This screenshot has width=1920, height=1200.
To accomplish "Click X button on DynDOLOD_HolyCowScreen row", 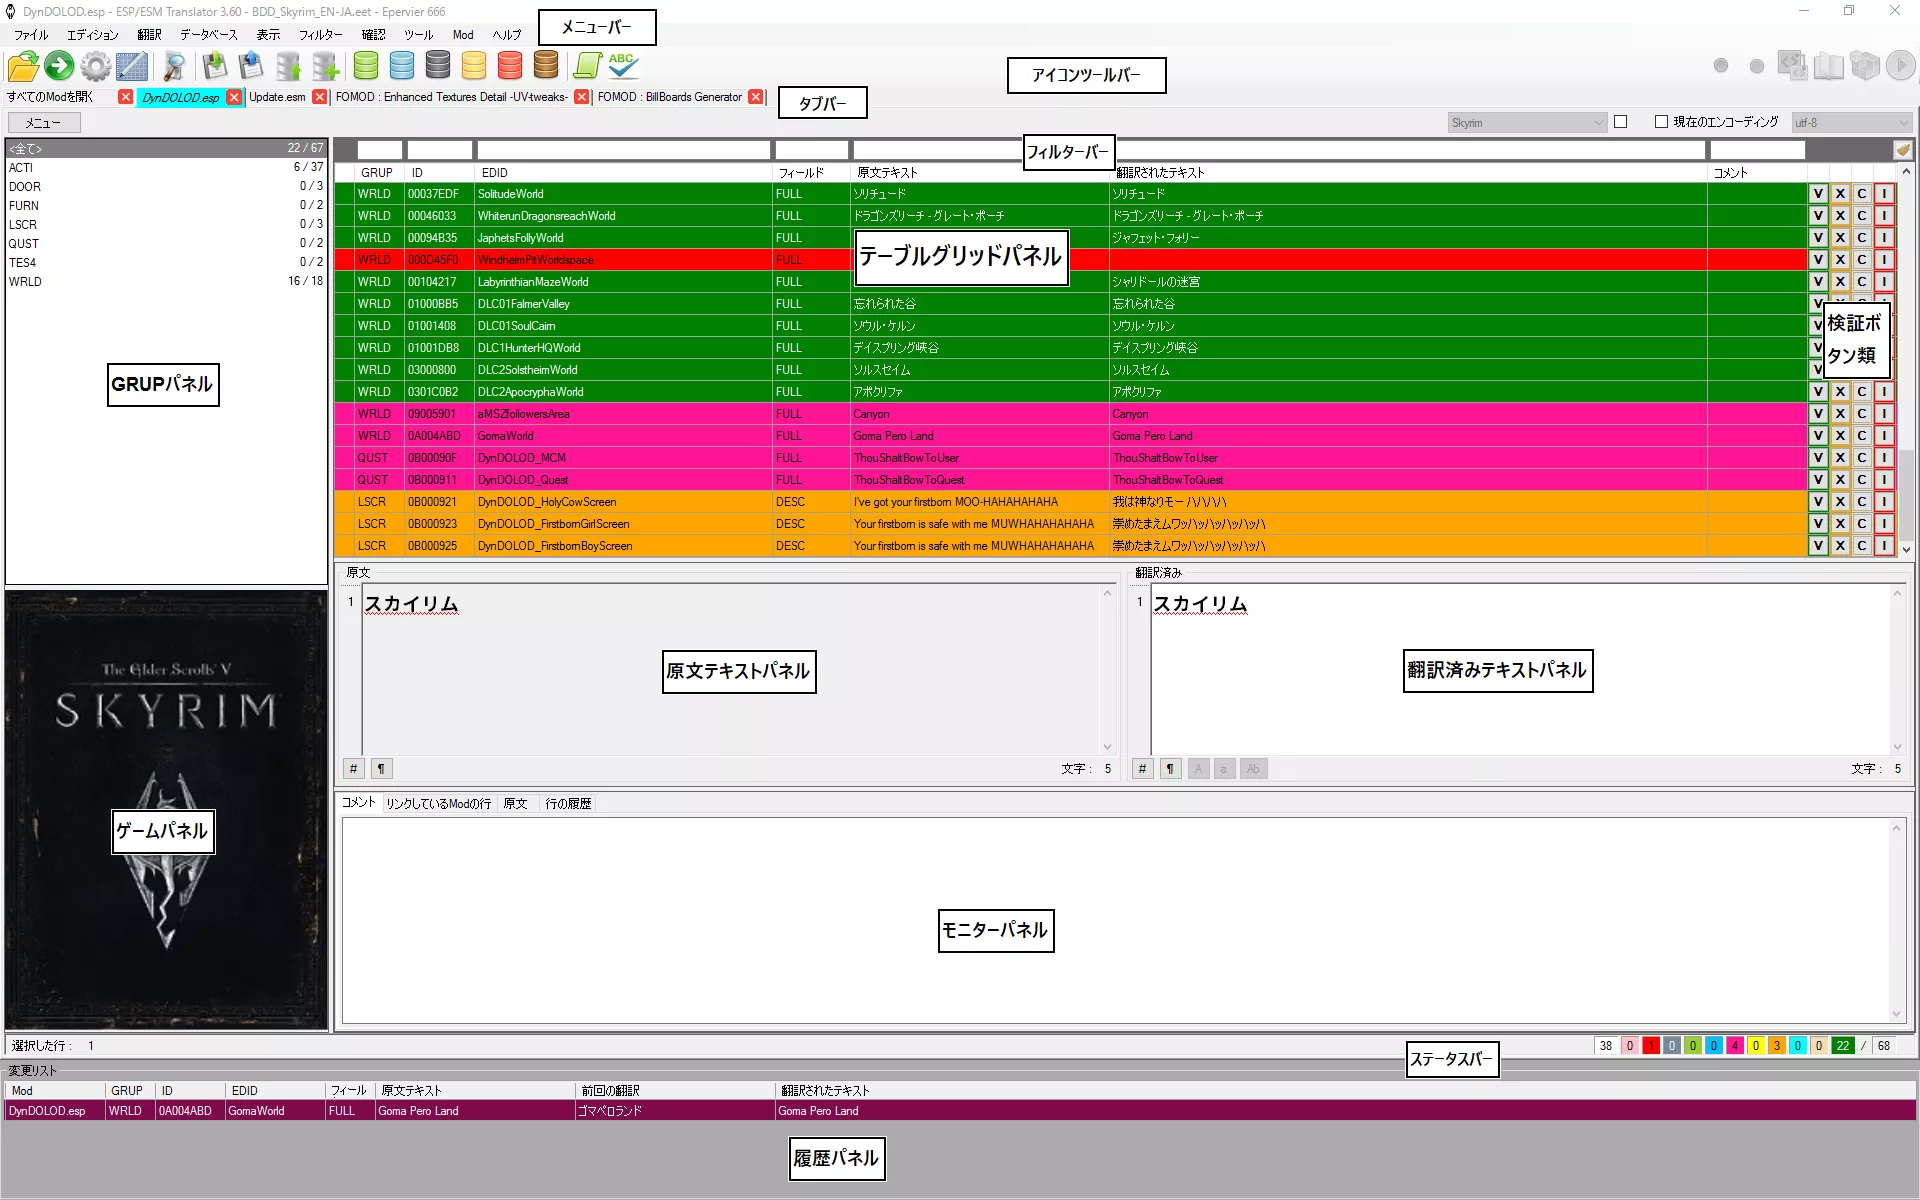I will pyautogui.click(x=1840, y=502).
